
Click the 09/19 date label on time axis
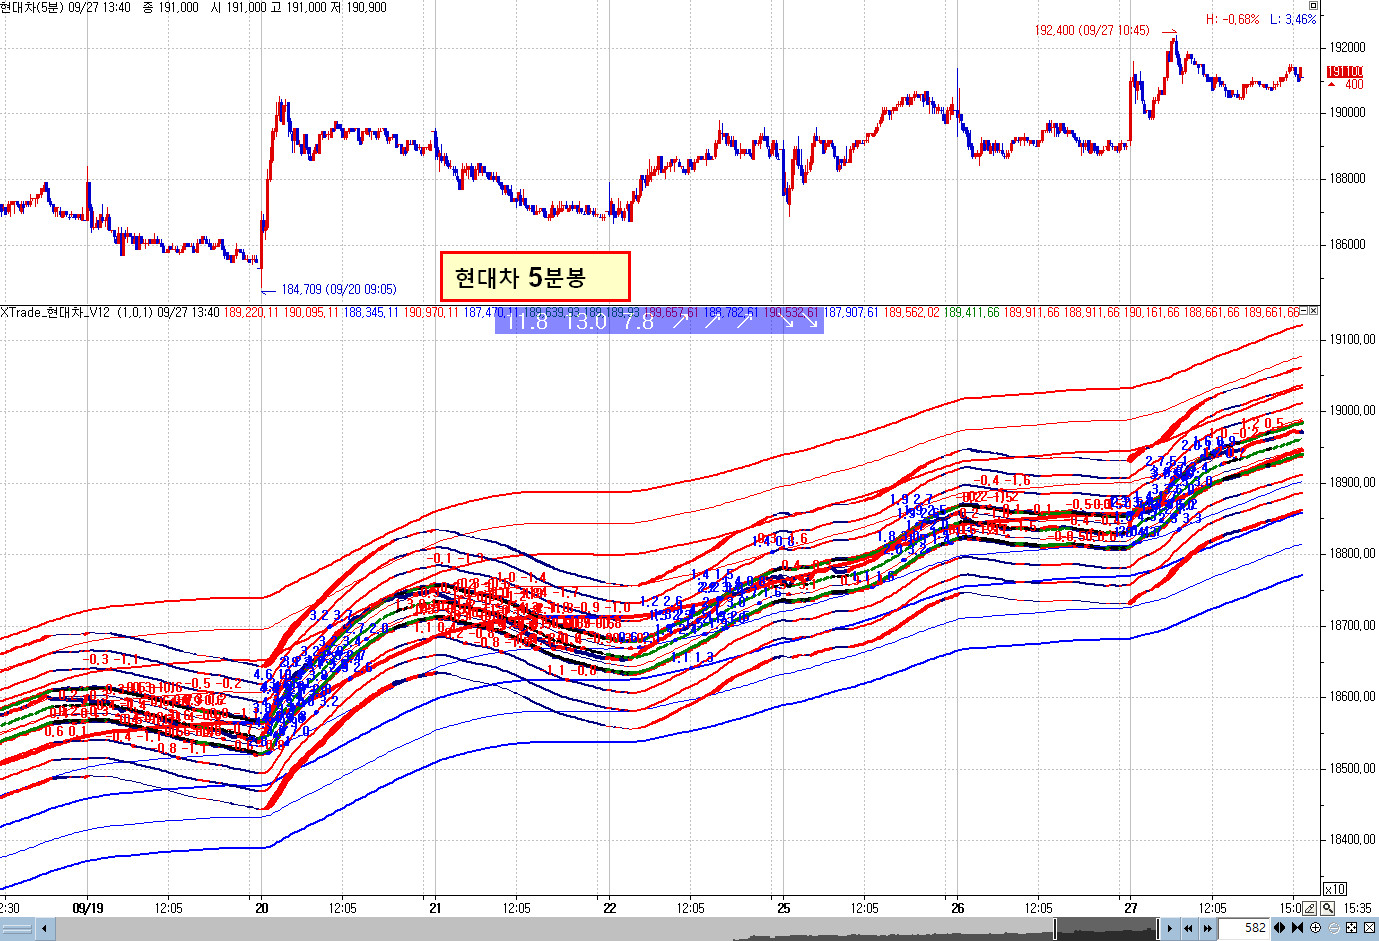tap(88, 908)
